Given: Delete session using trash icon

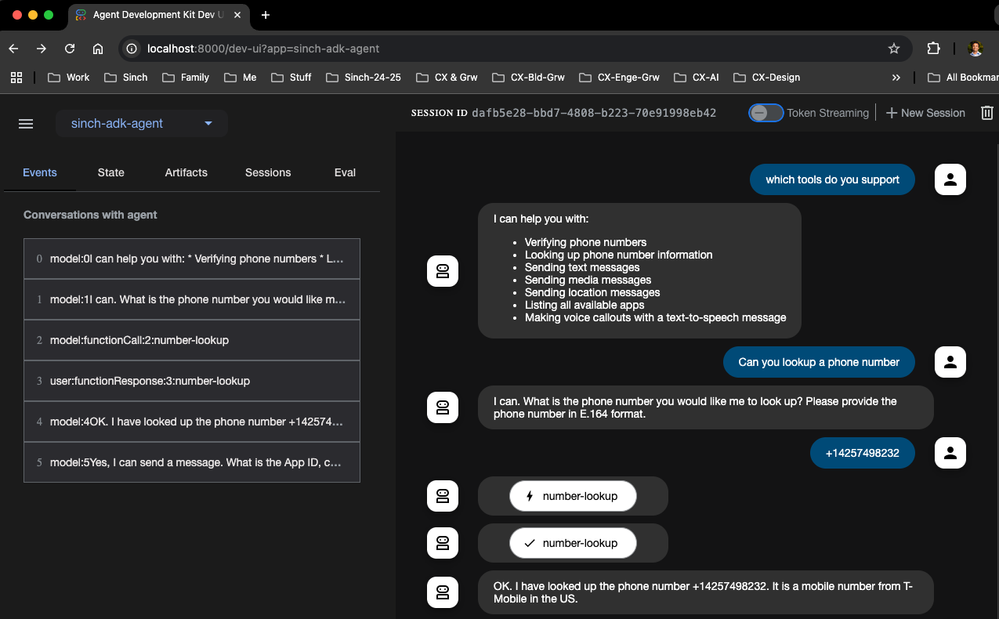Looking at the screenshot, I should (987, 113).
